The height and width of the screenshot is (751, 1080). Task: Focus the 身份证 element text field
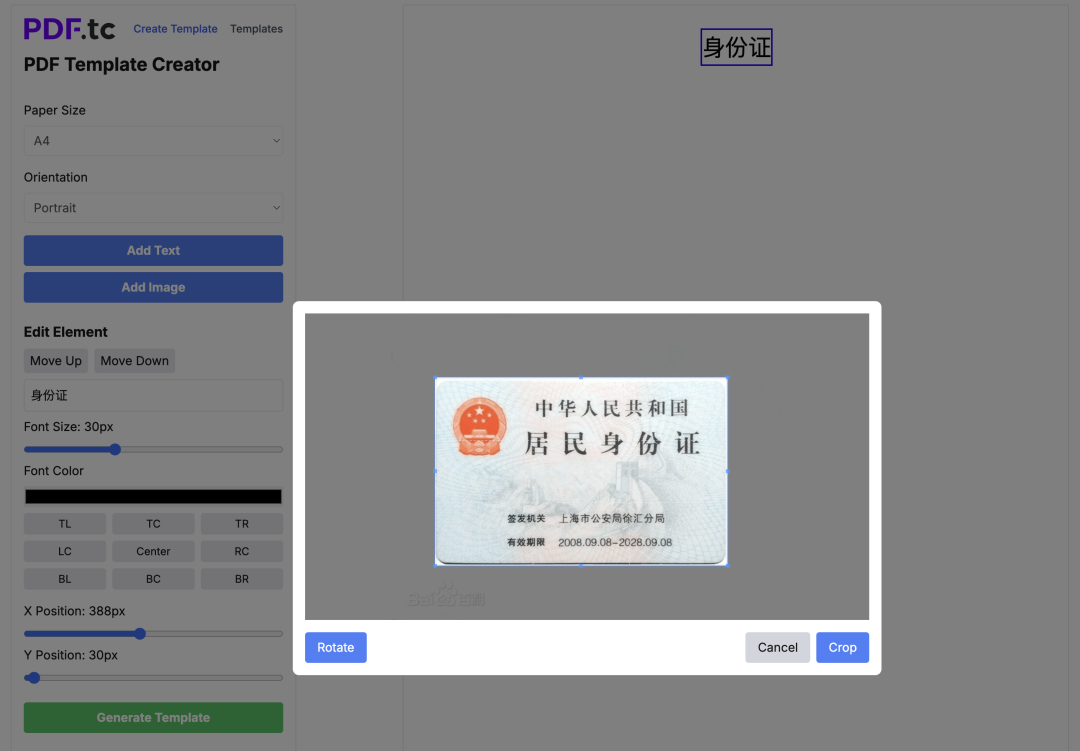click(x=153, y=395)
